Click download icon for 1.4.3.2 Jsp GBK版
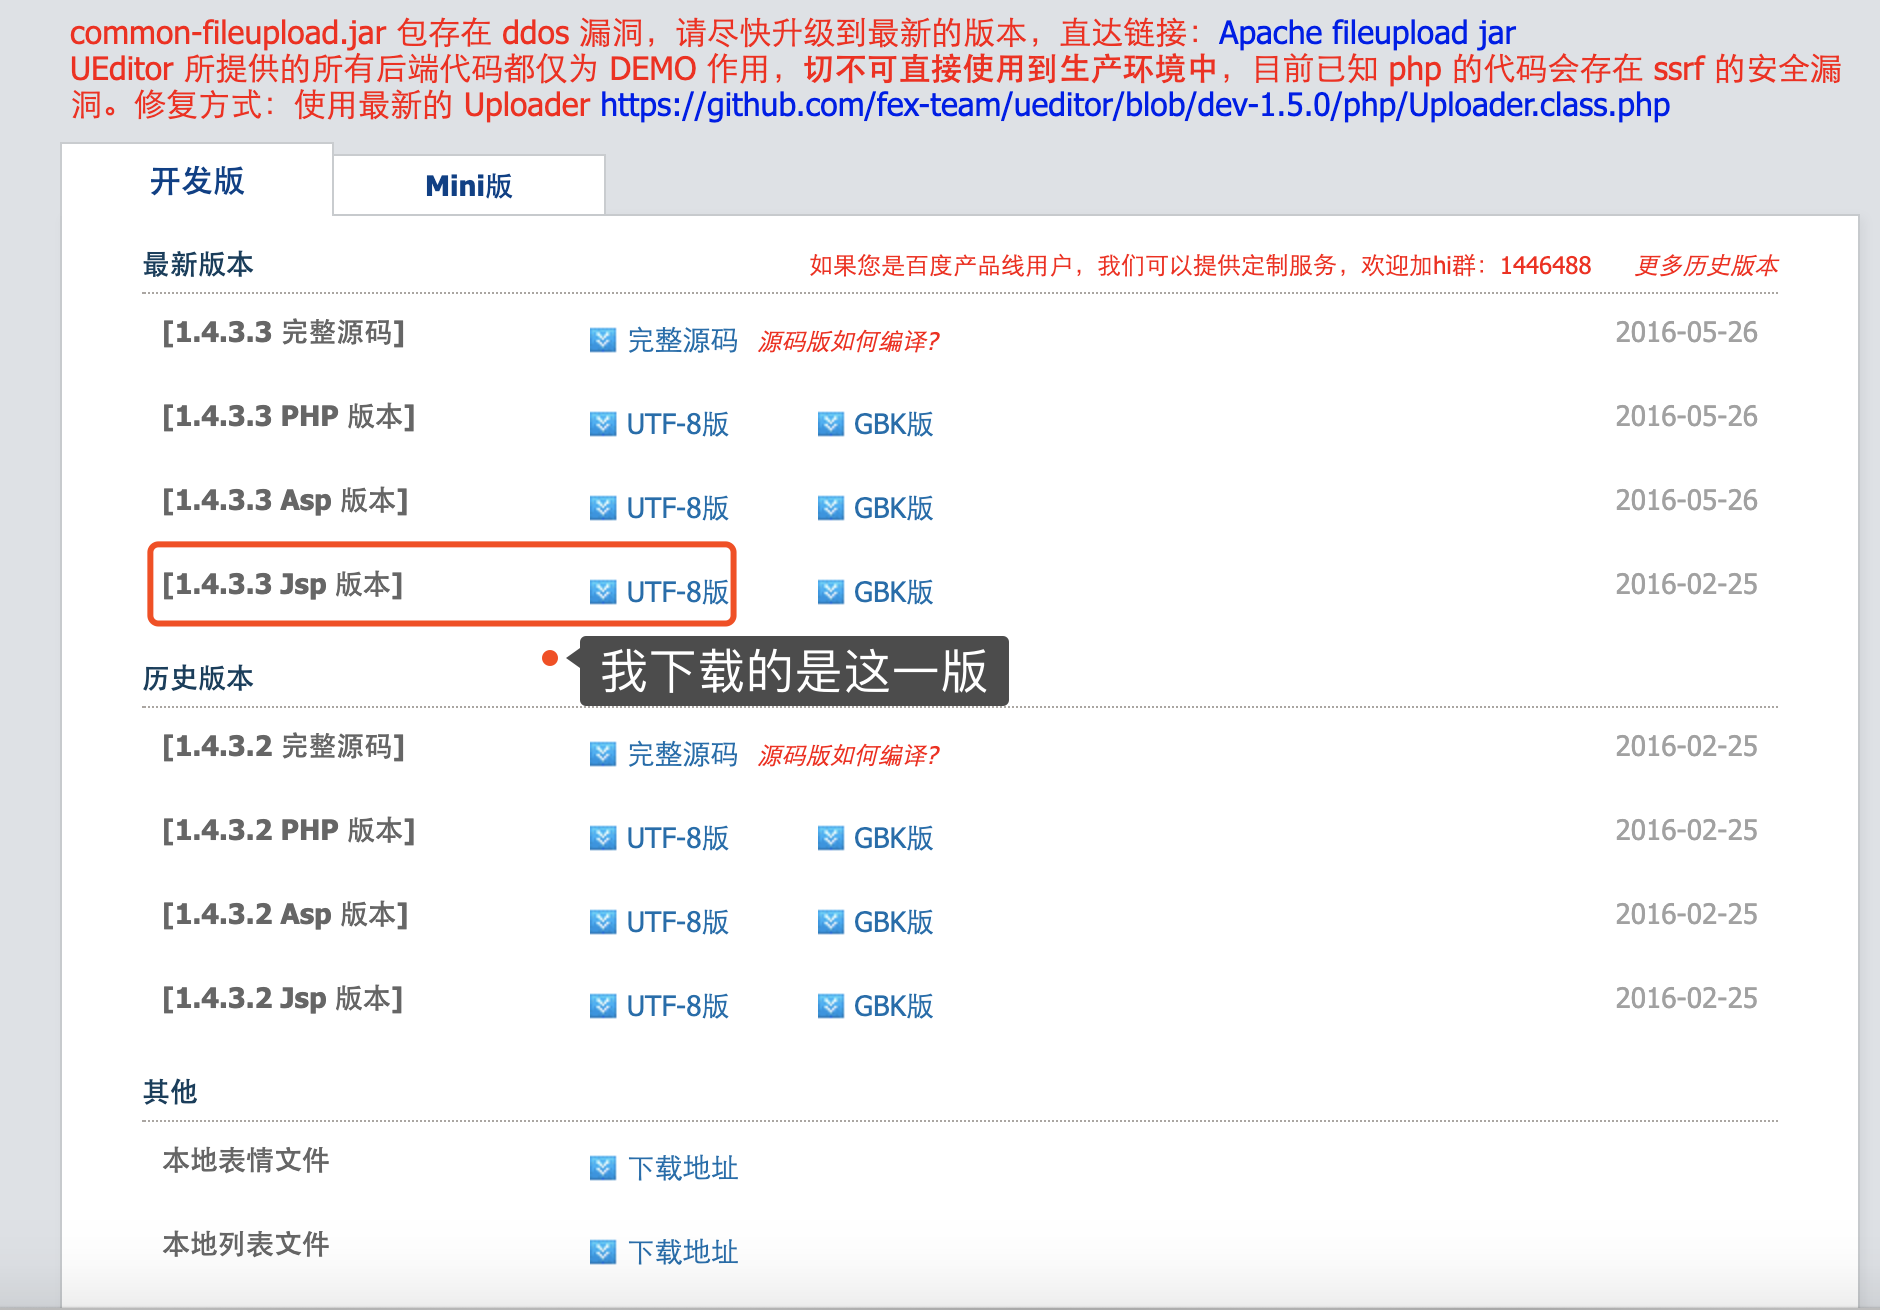The height and width of the screenshot is (1310, 1880). tap(831, 1006)
